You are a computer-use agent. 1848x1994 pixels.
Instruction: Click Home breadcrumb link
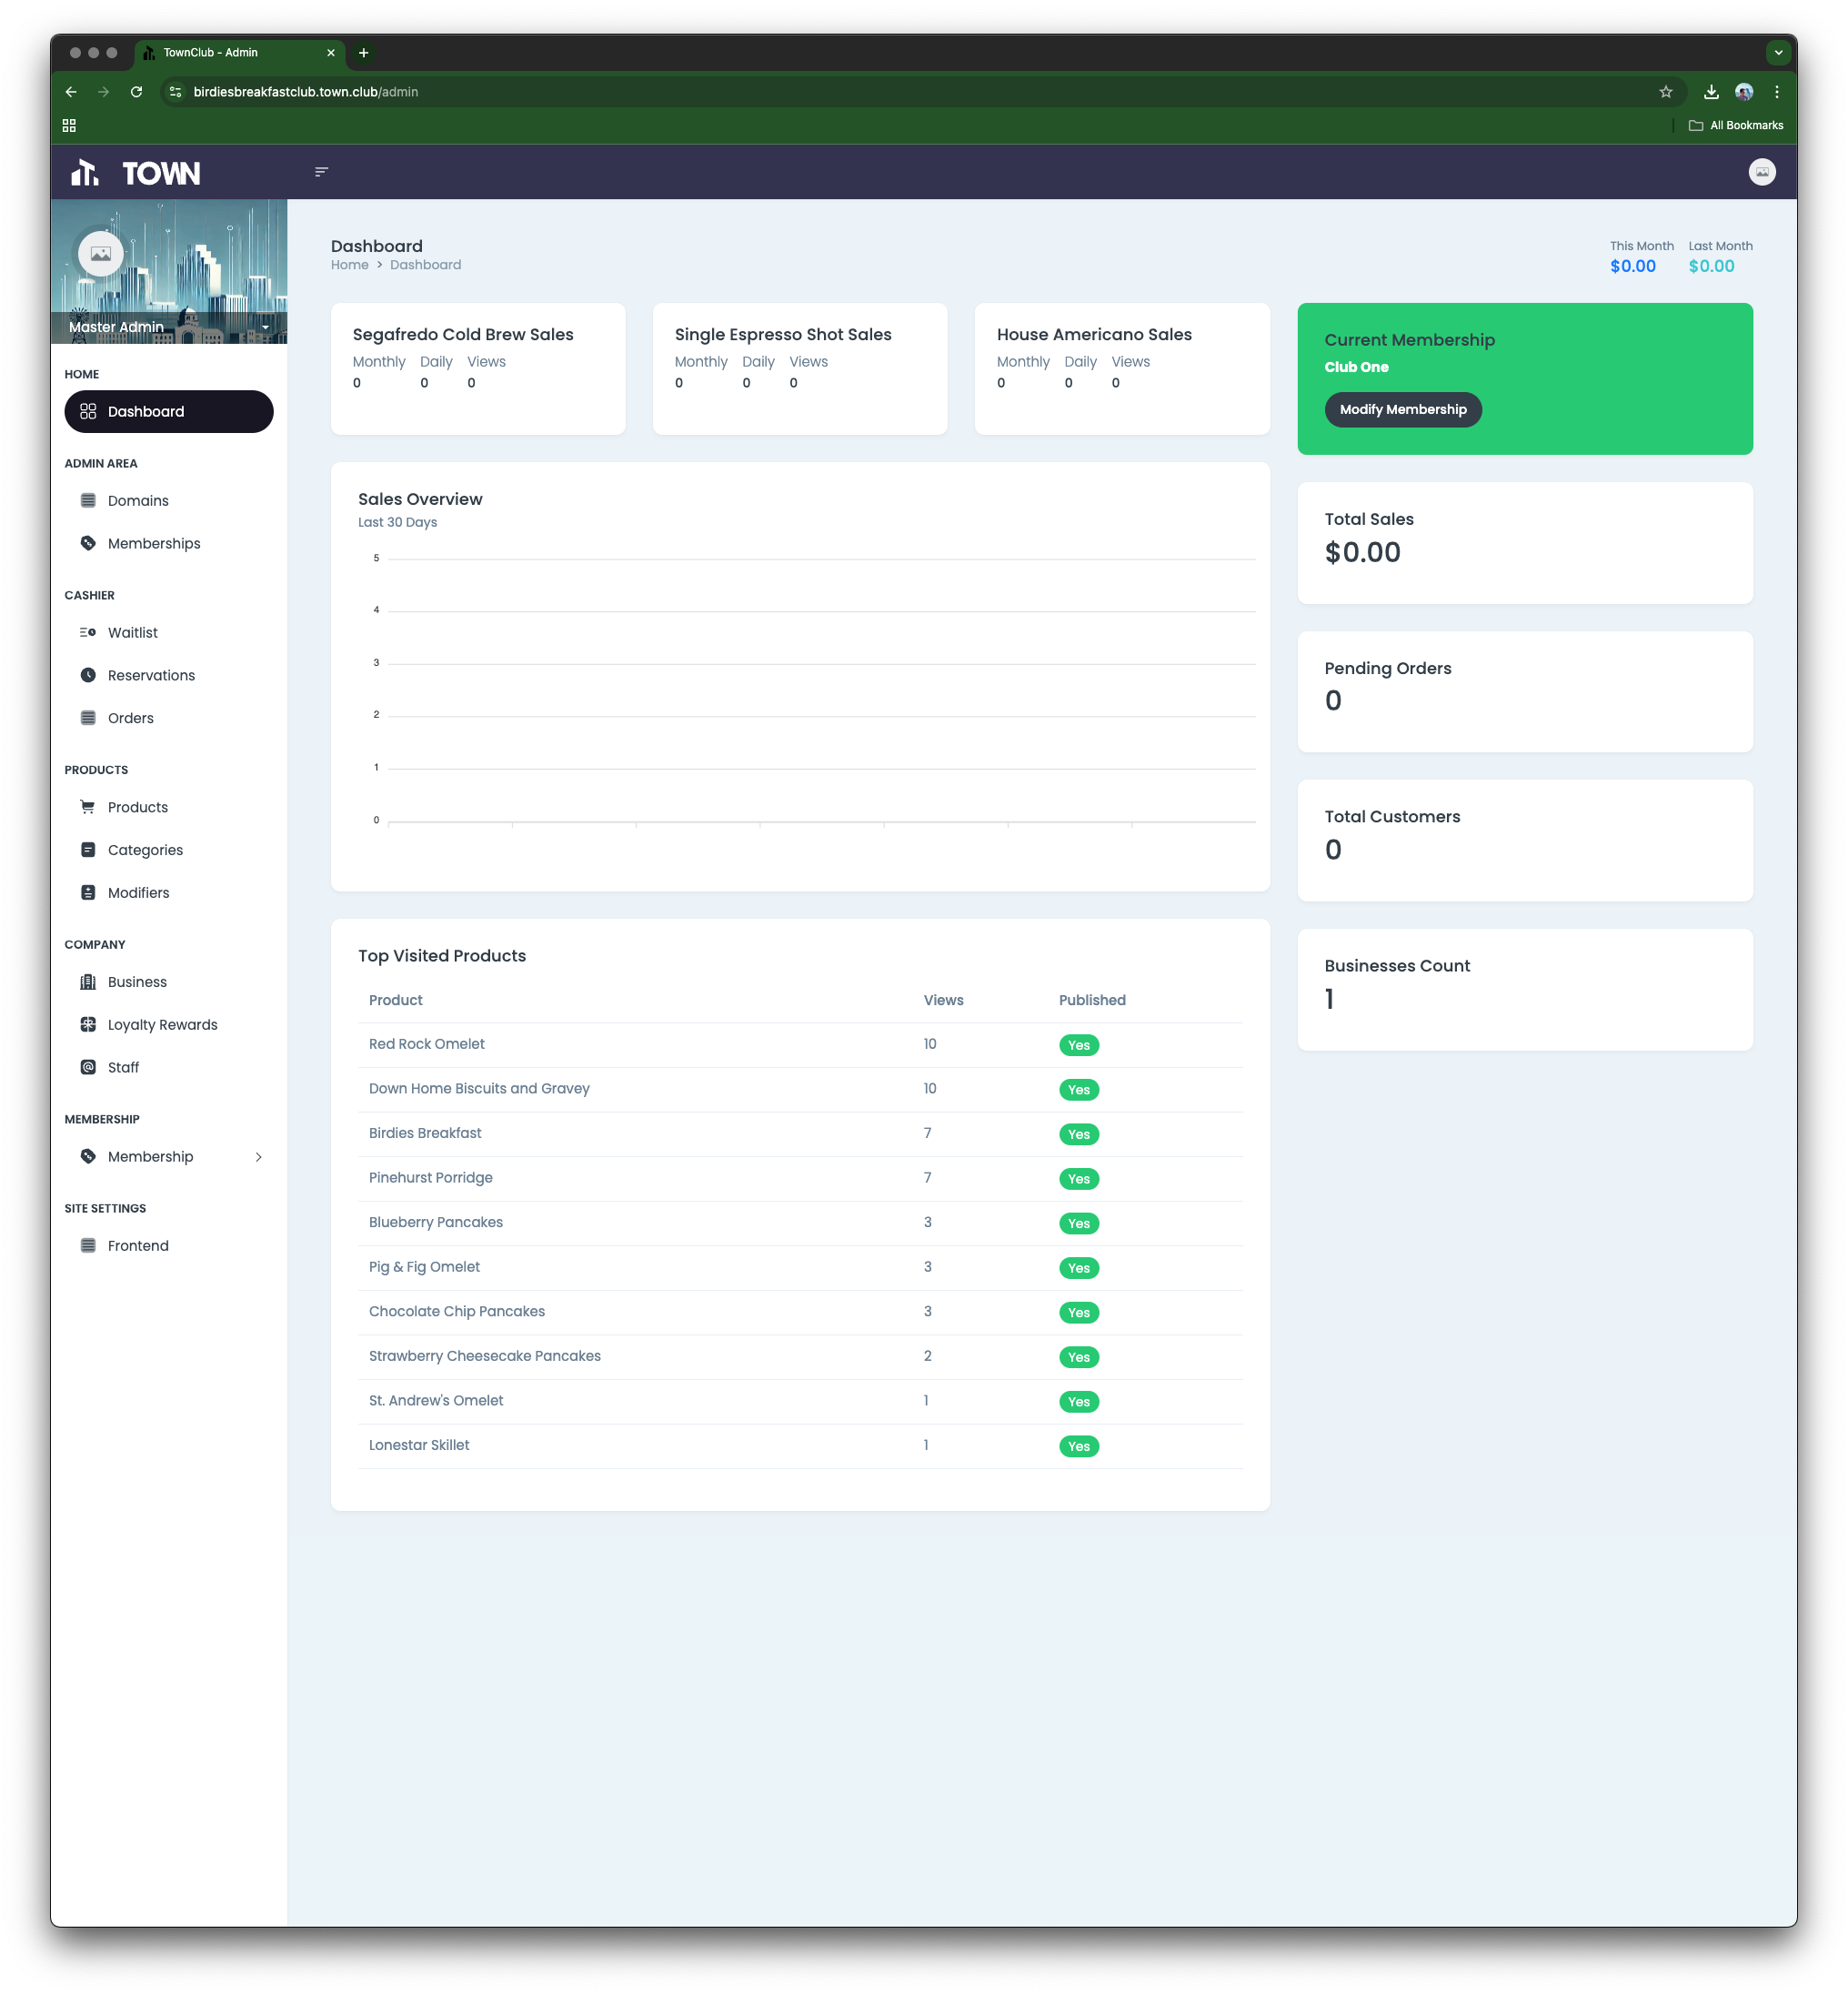point(349,265)
